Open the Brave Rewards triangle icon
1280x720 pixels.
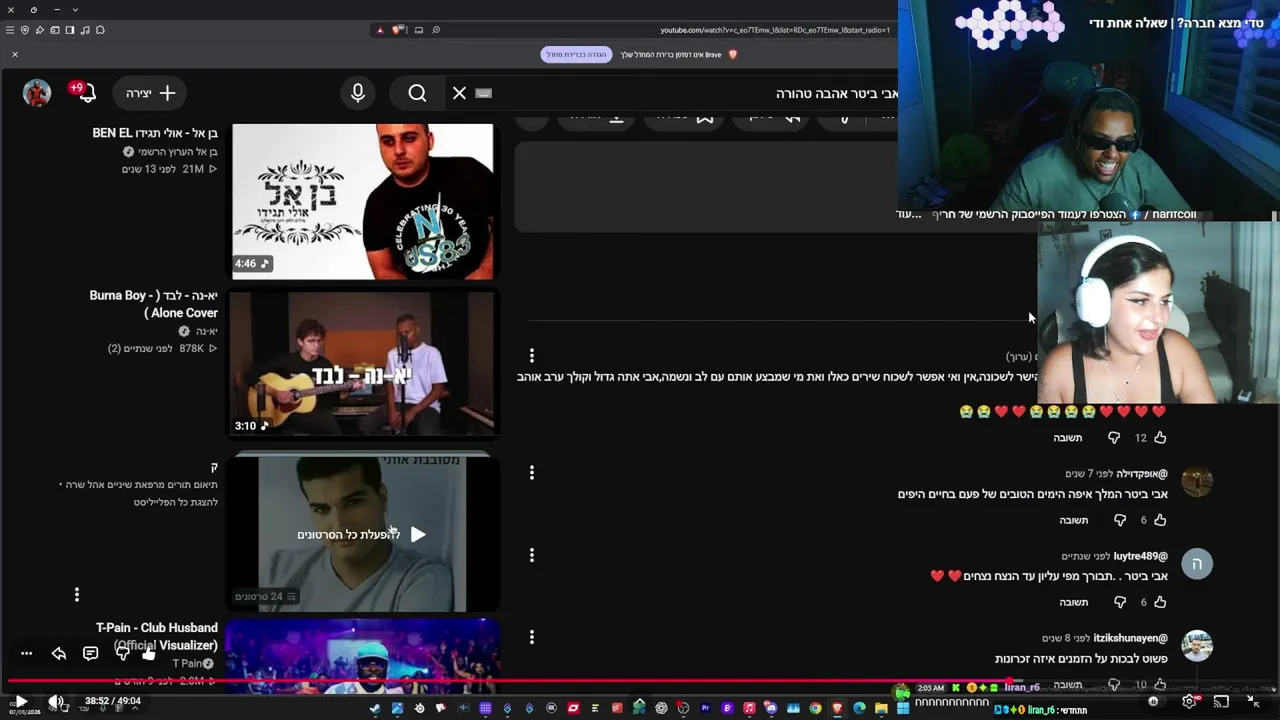[380, 30]
